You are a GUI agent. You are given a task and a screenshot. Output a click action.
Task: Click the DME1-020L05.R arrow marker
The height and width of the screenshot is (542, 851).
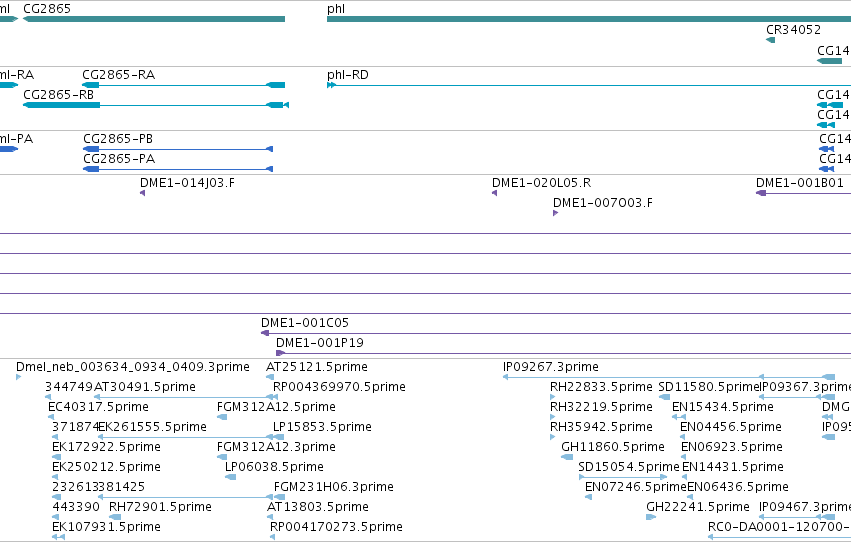[x=494, y=193]
